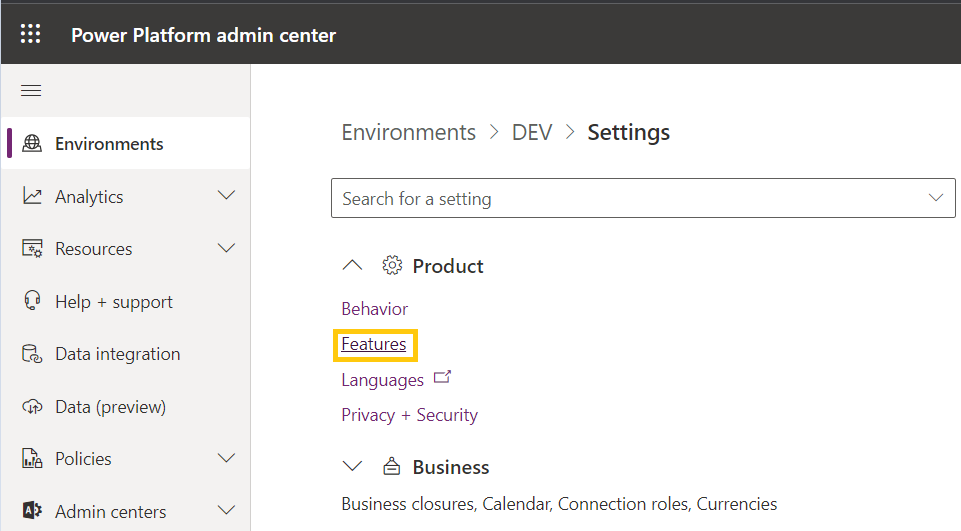The image size is (961, 531).
Task: Click the Resources icon in sidebar
Action: [x=32, y=249]
